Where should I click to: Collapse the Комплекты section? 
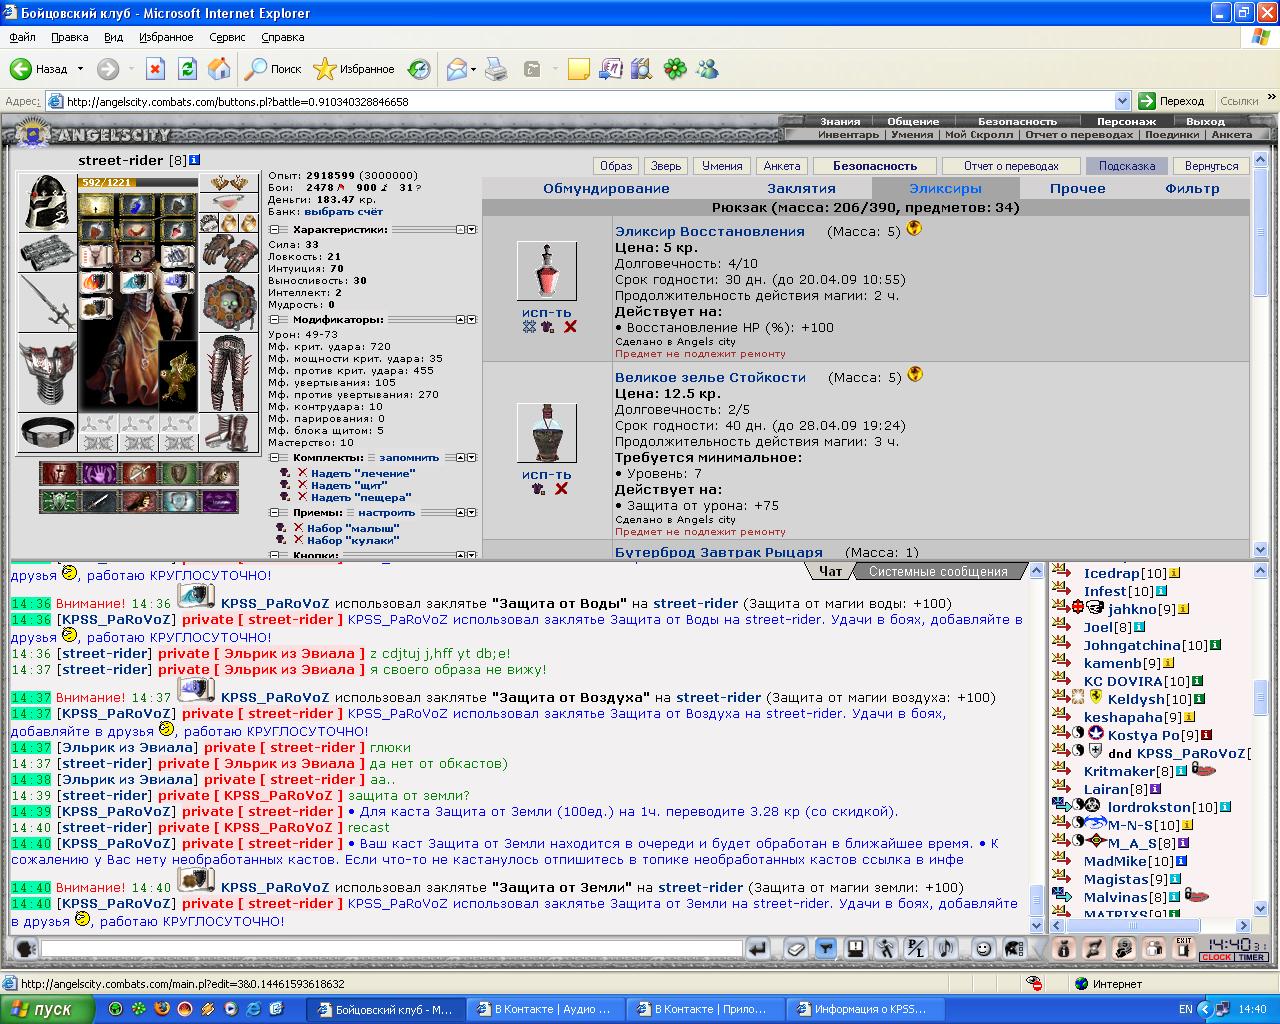(274, 457)
